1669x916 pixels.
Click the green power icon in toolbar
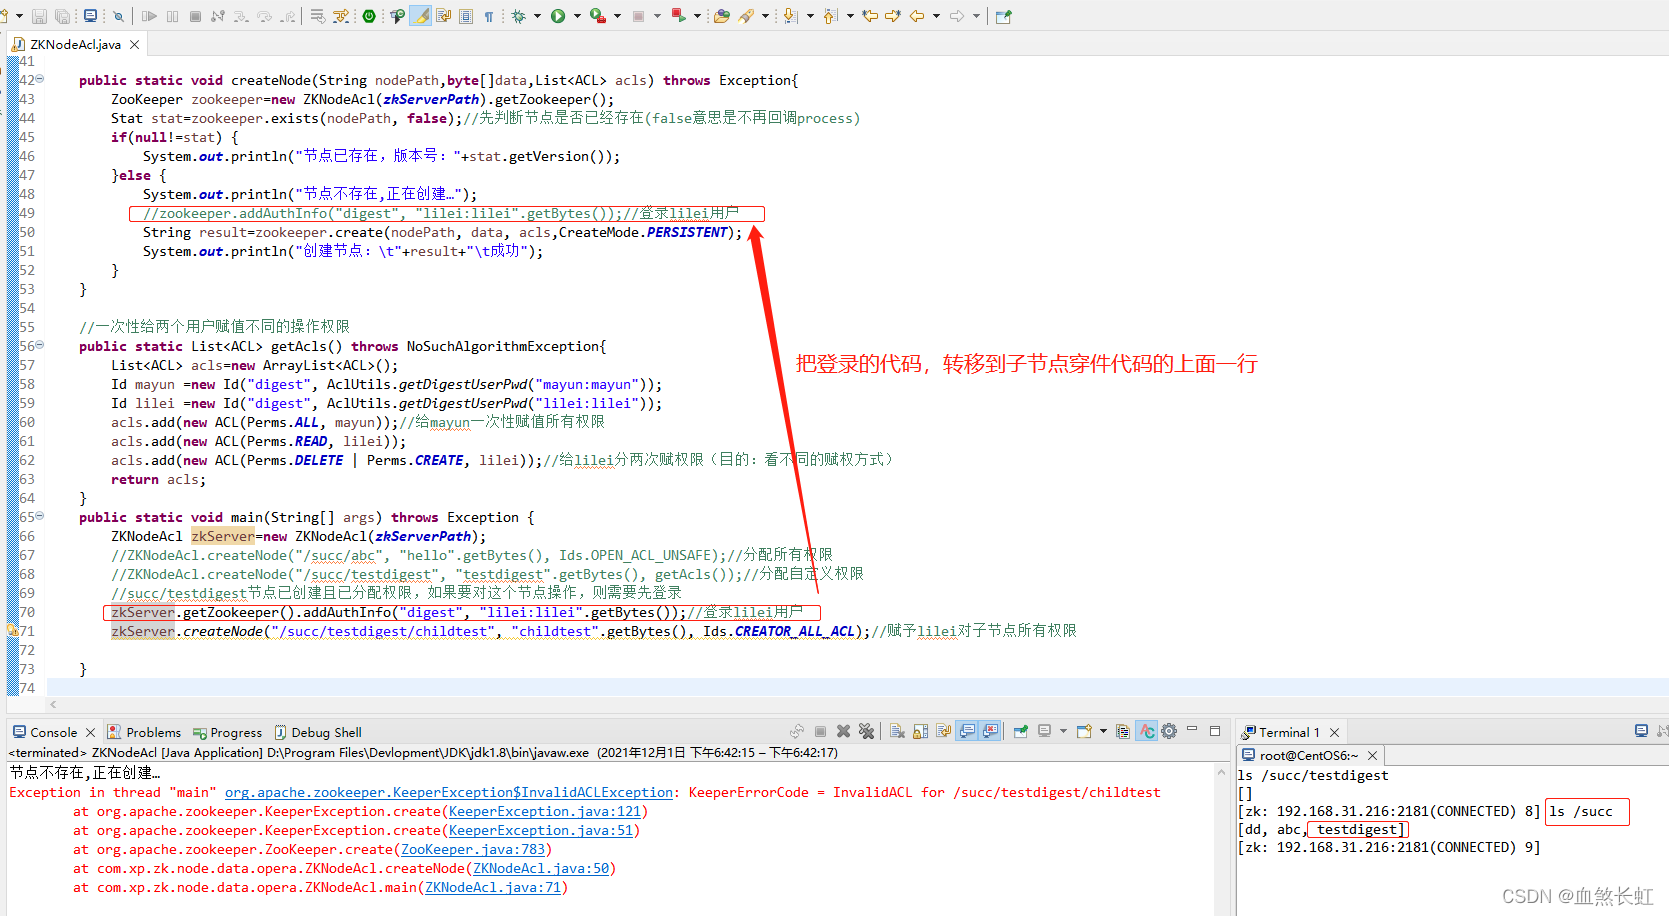[x=369, y=16]
